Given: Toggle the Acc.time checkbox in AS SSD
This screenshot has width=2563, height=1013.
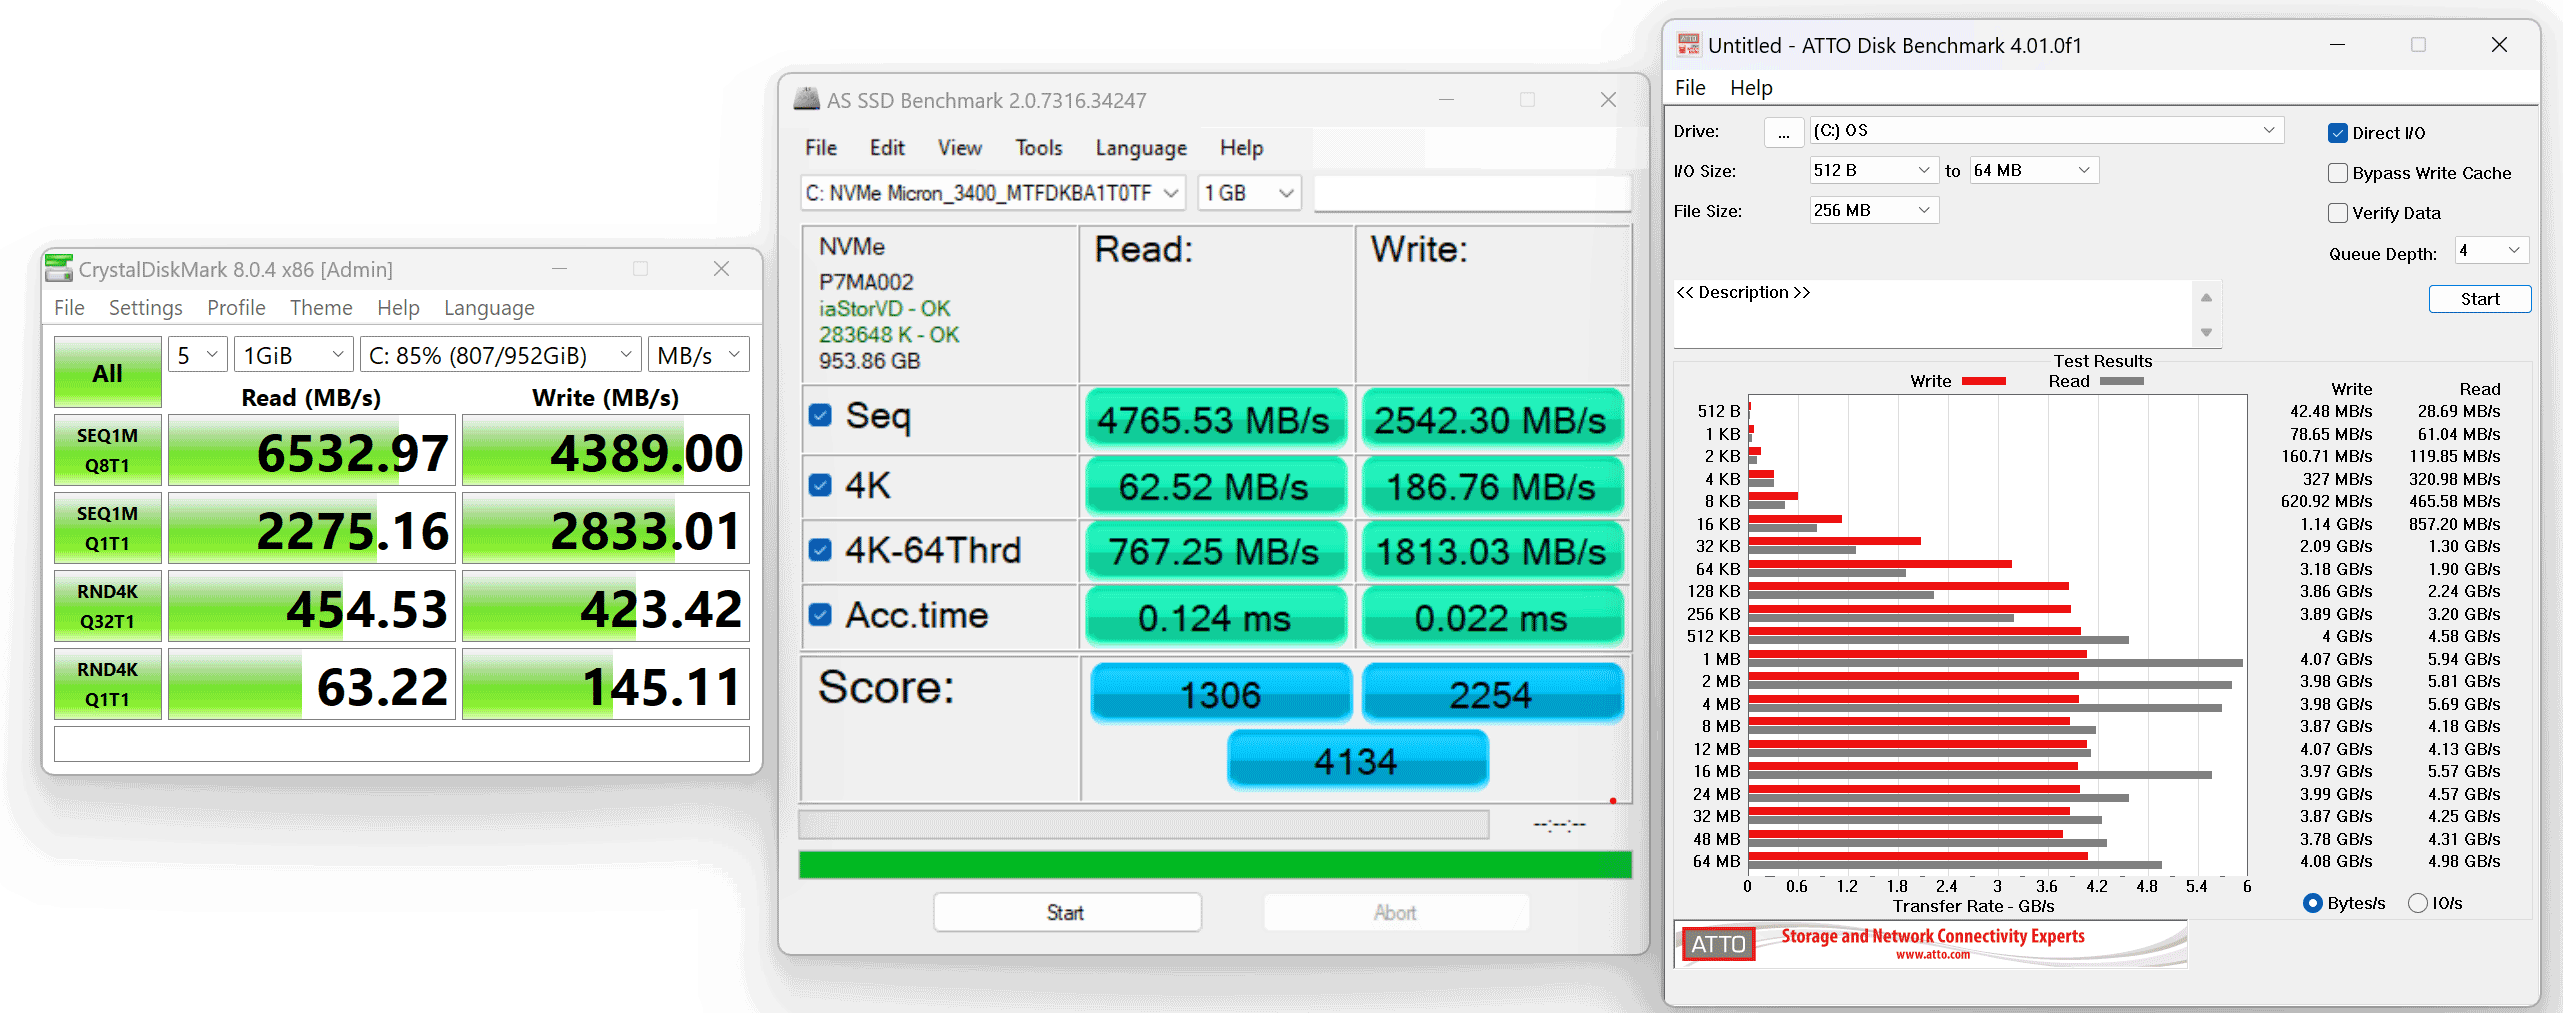Looking at the screenshot, I should 820,614.
